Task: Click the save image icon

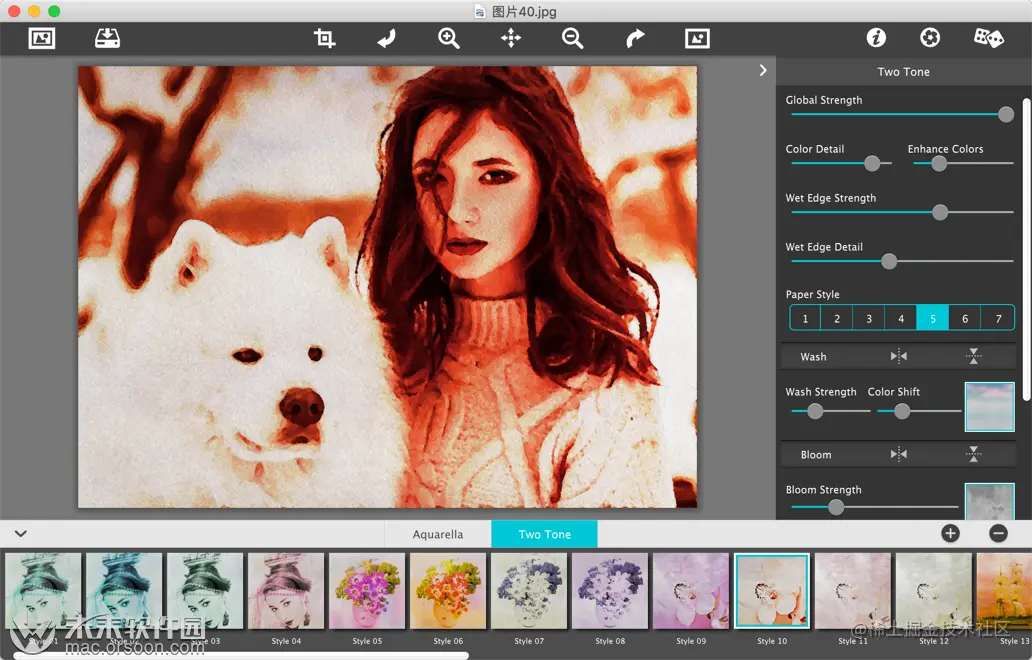Action: [107, 38]
